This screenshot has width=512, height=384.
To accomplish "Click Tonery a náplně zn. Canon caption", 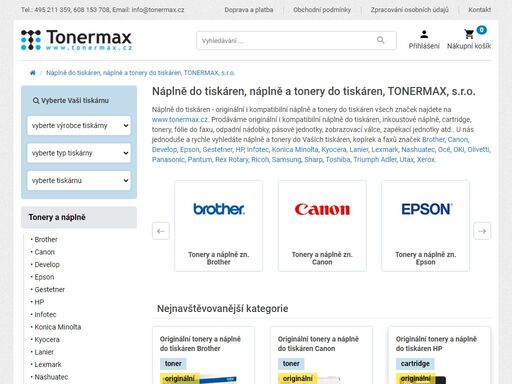I will tap(322, 258).
